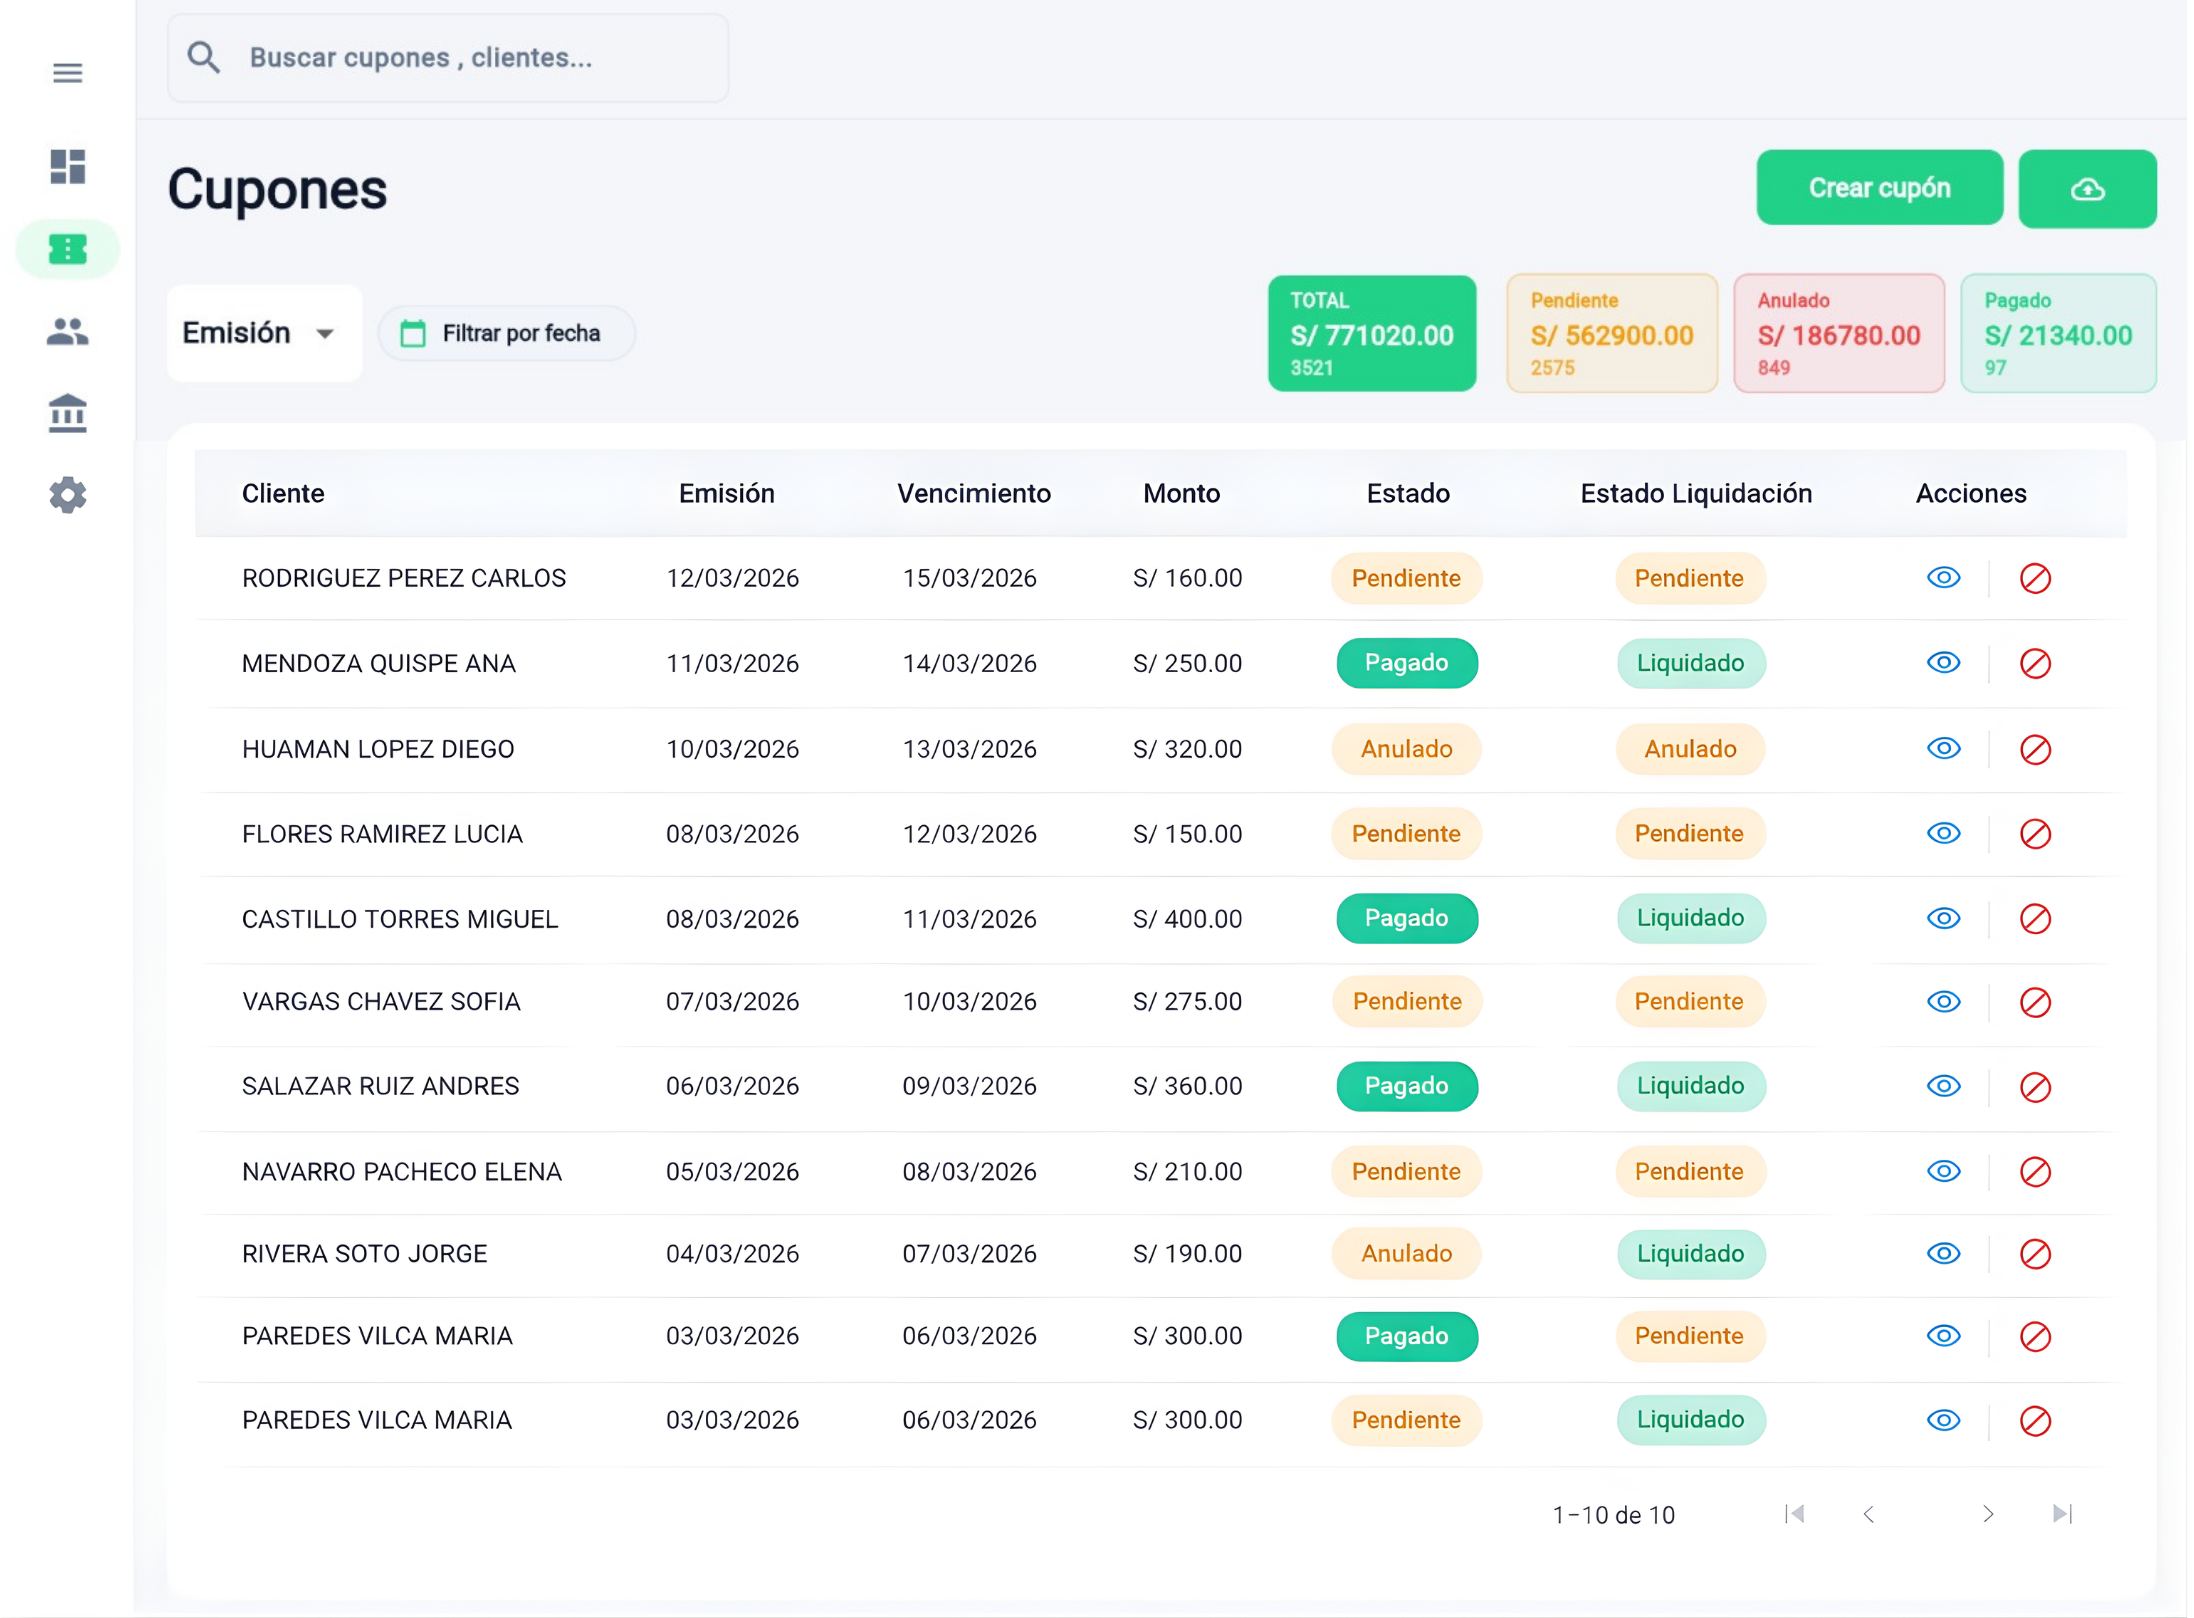Cancel coupon of CASTILLO TORRES MIGUEL
The image size is (2194, 1618).
pyautogui.click(x=2034, y=919)
